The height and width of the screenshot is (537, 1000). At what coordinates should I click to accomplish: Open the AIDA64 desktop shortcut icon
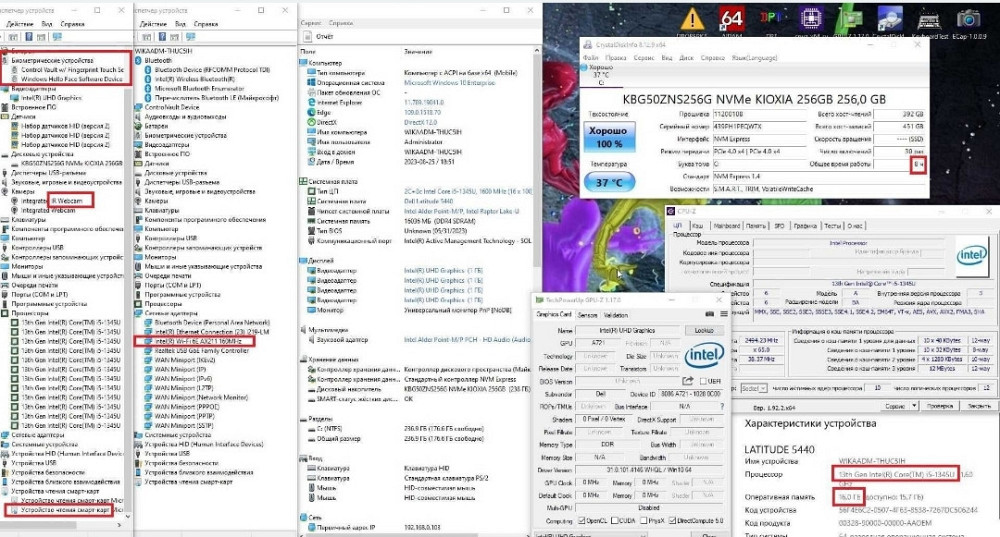click(x=732, y=18)
